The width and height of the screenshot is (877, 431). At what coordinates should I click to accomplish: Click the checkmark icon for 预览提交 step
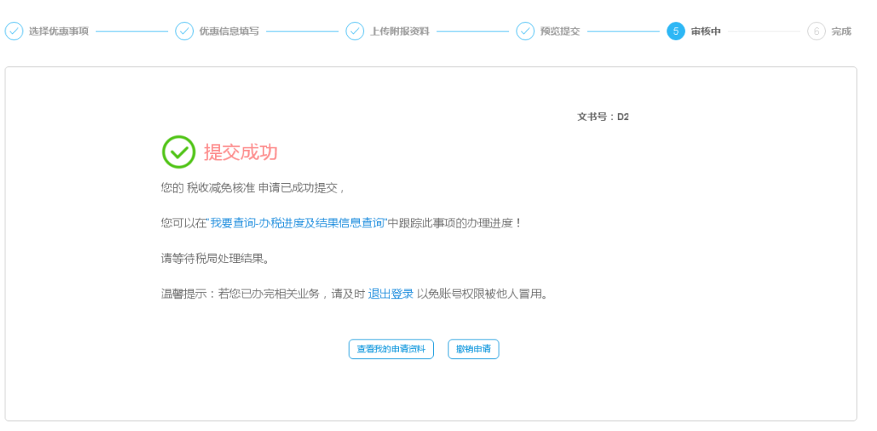pyautogui.click(x=525, y=31)
